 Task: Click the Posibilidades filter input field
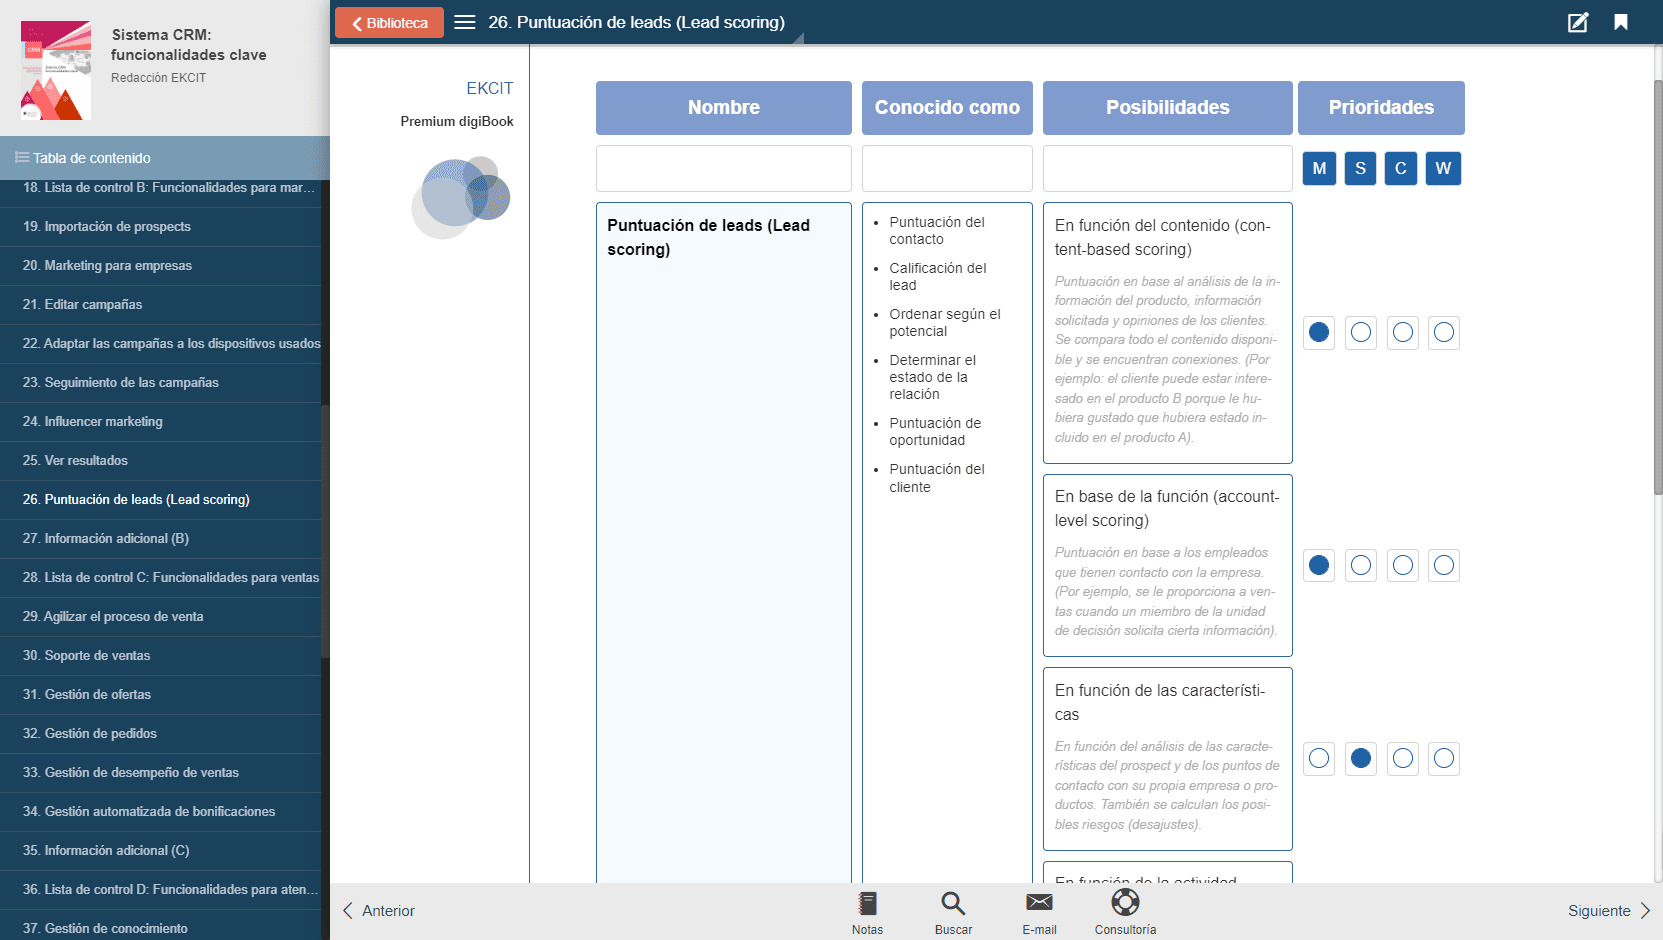pos(1168,168)
